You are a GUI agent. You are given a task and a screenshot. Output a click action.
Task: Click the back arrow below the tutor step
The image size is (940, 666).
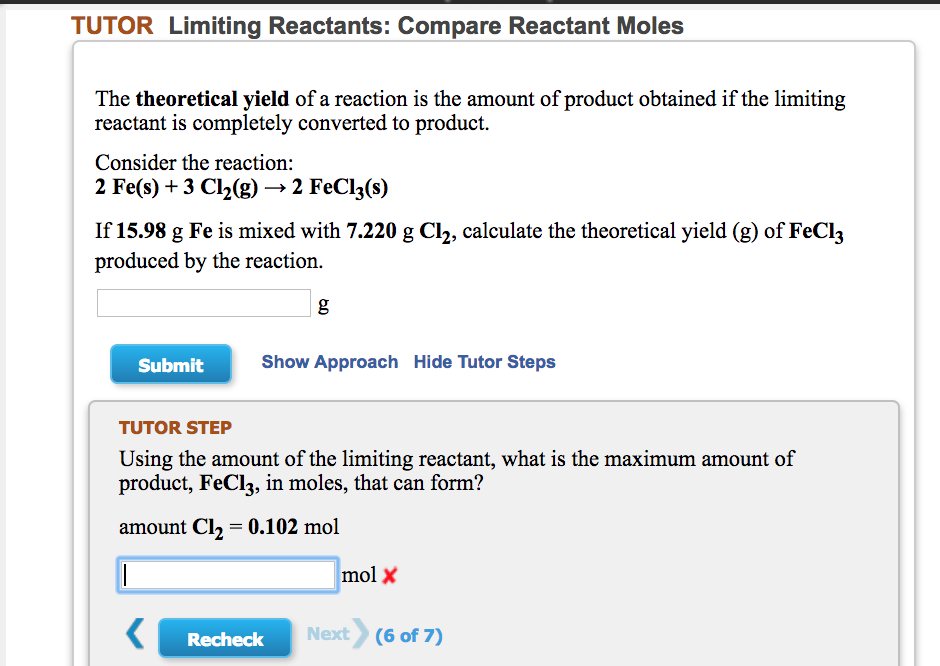(x=135, y=633)
